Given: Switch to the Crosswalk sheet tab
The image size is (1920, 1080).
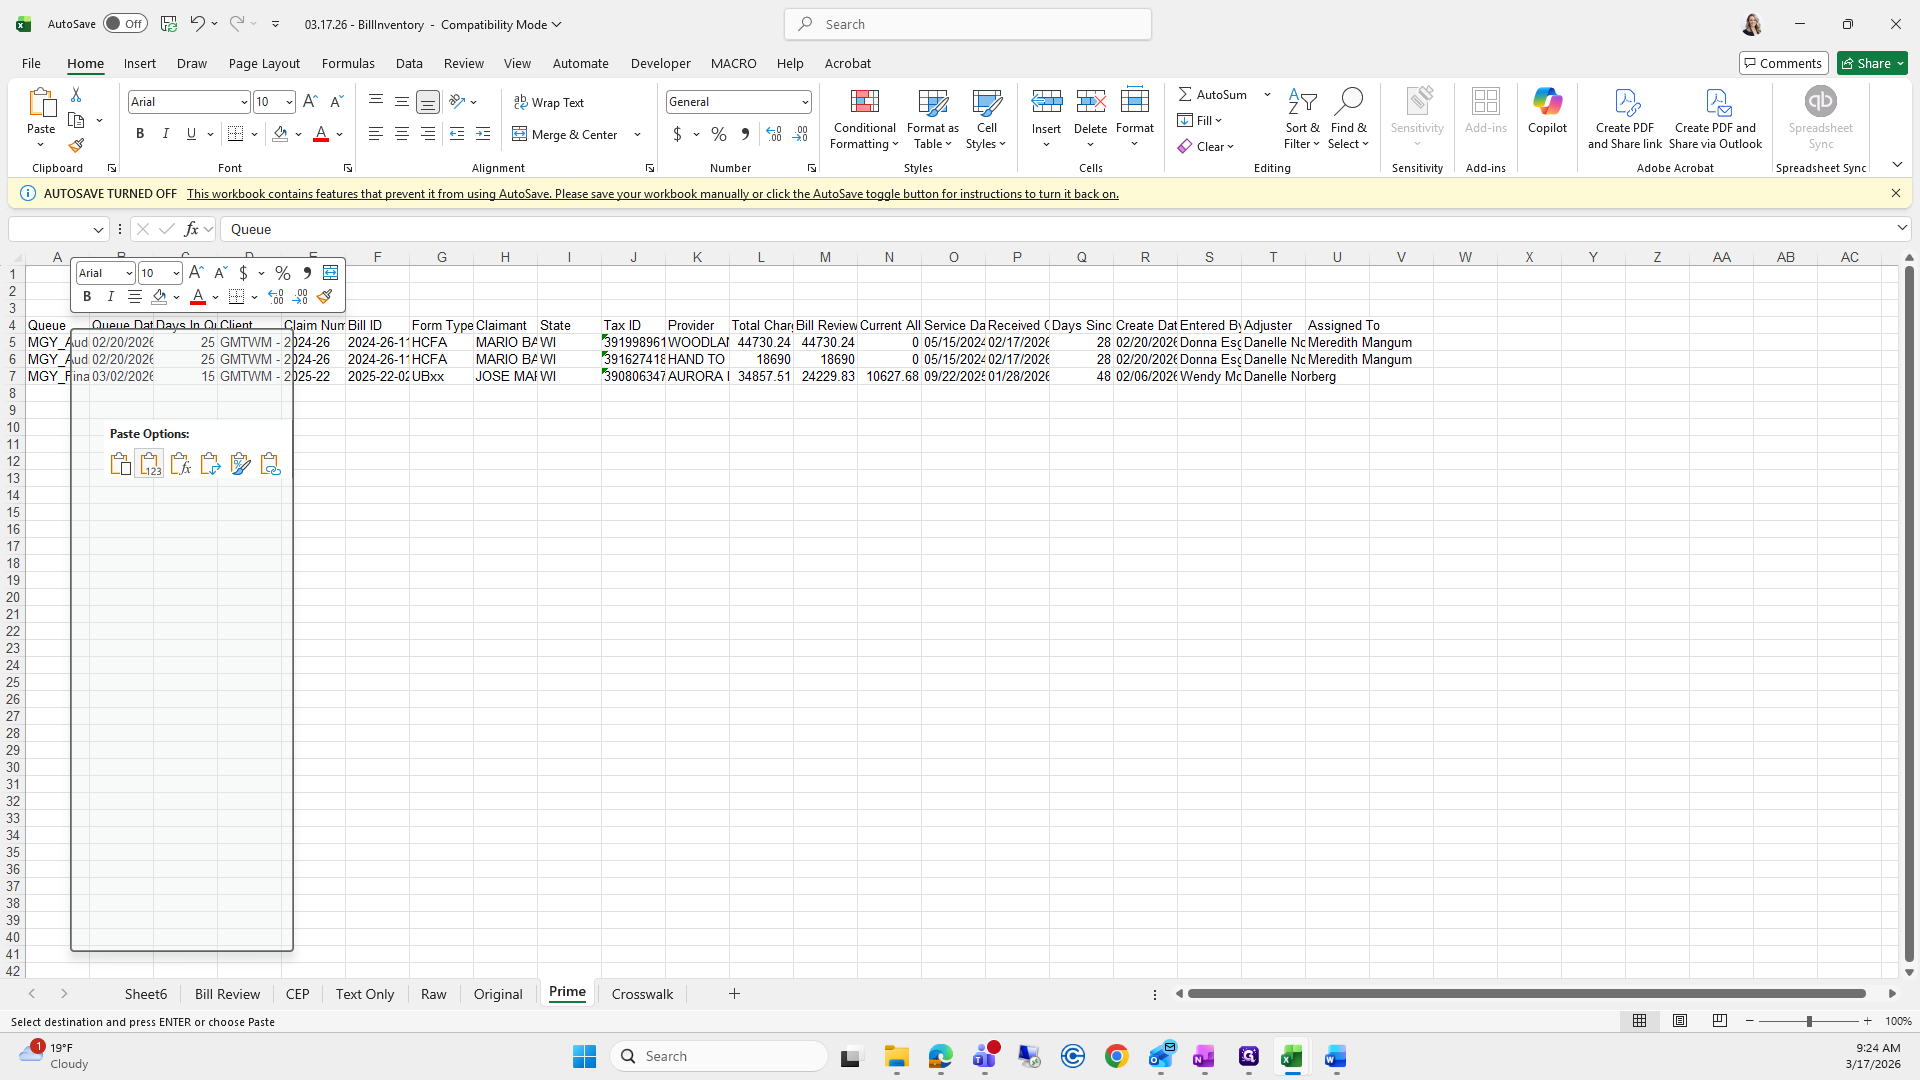Looking at the screenshot, I should click(642, 994).
